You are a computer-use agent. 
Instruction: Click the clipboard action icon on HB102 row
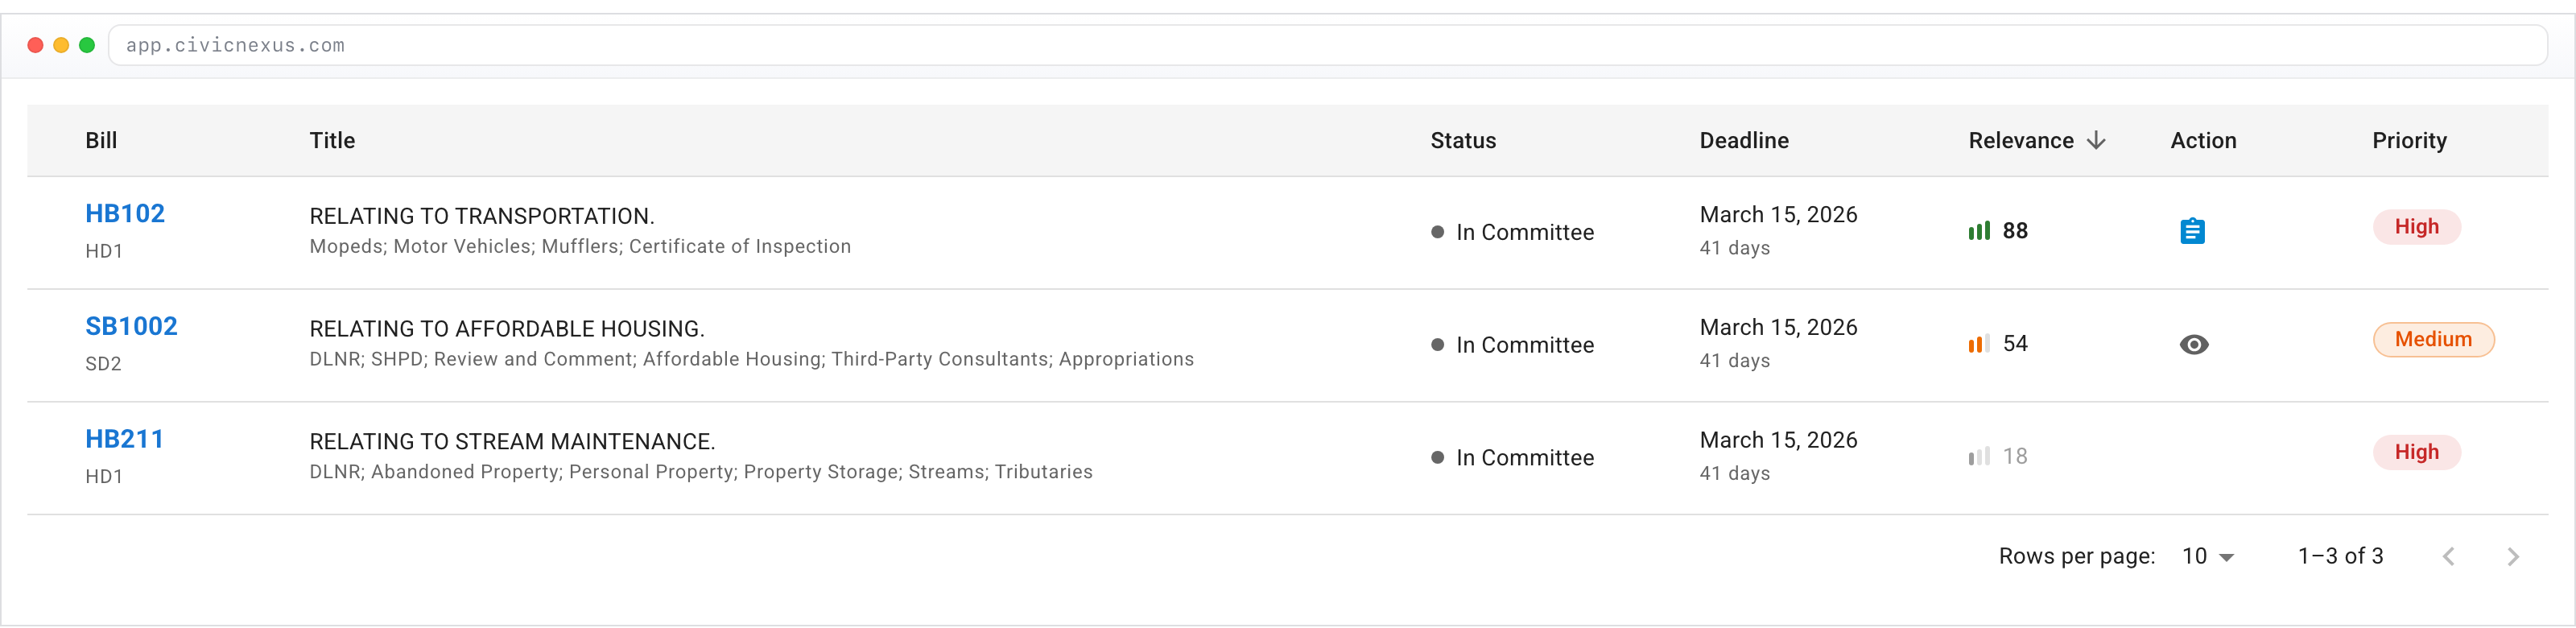[2193, 231]
